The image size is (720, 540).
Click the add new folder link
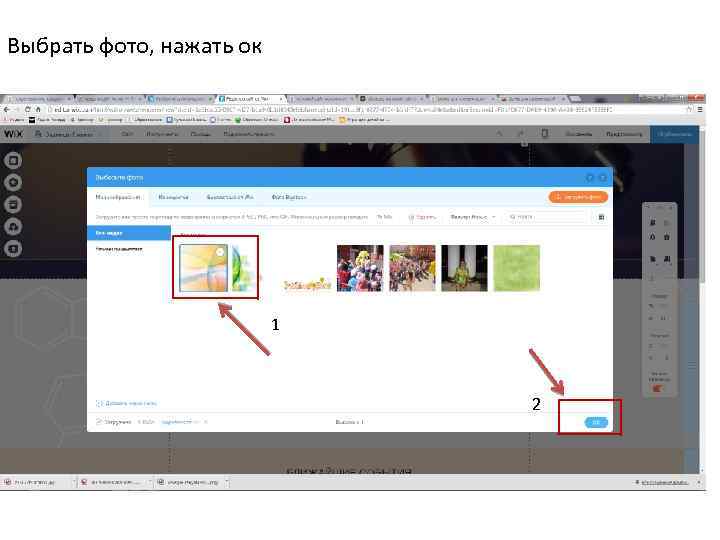point(126,403)
